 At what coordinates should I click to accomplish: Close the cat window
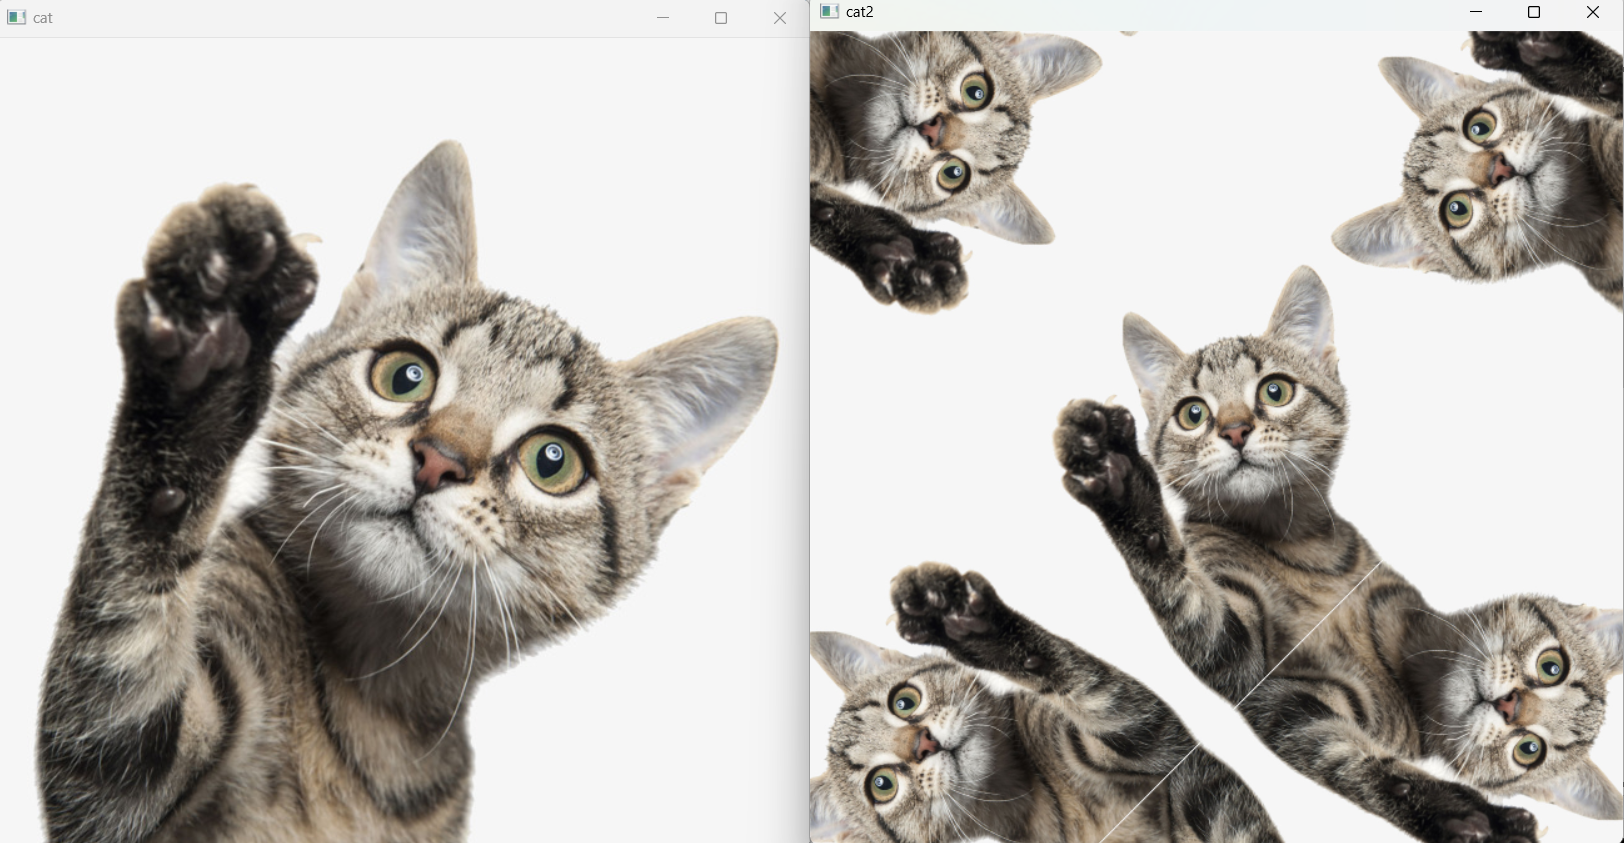coord(780,18)
